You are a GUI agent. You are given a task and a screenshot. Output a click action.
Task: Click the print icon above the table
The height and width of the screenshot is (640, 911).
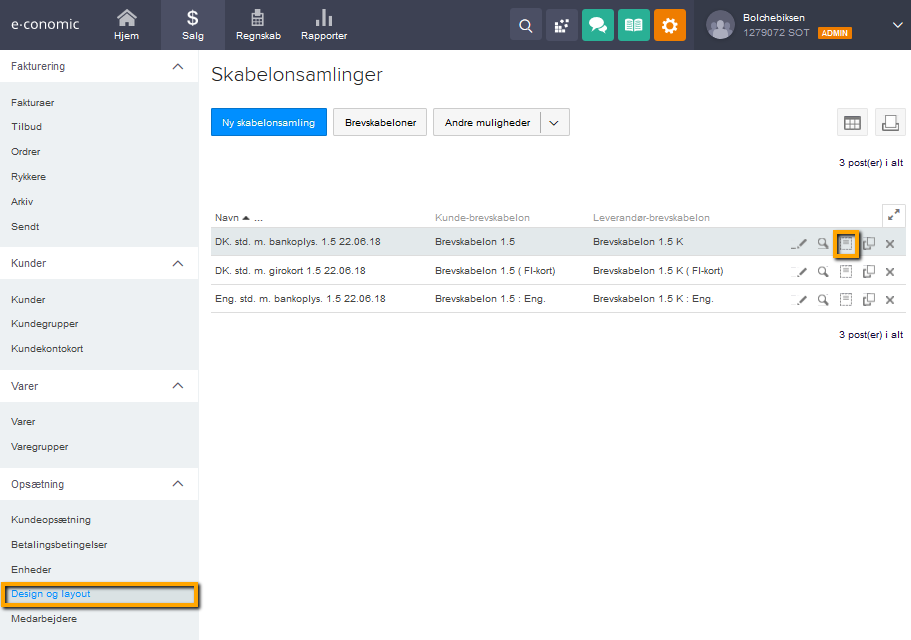889,122
